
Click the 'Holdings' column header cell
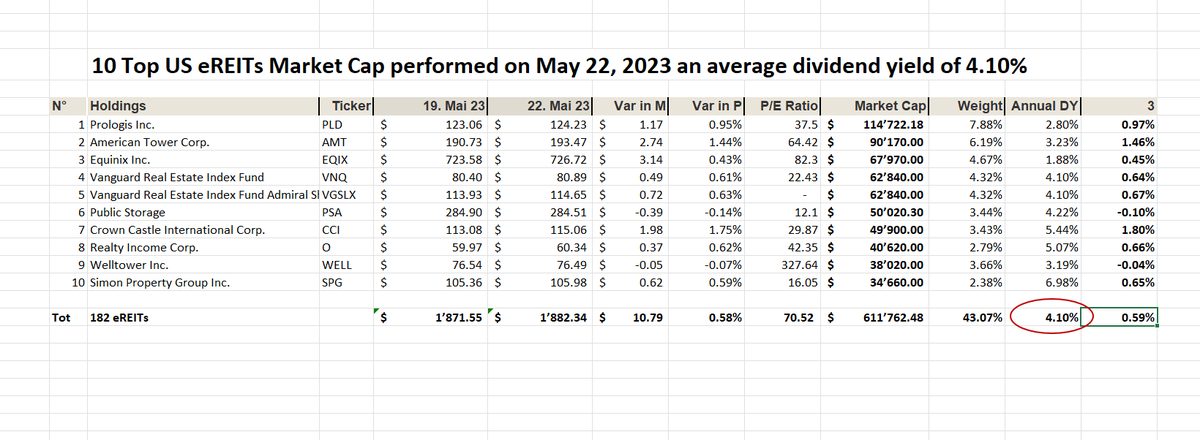[x=202, y=105]
